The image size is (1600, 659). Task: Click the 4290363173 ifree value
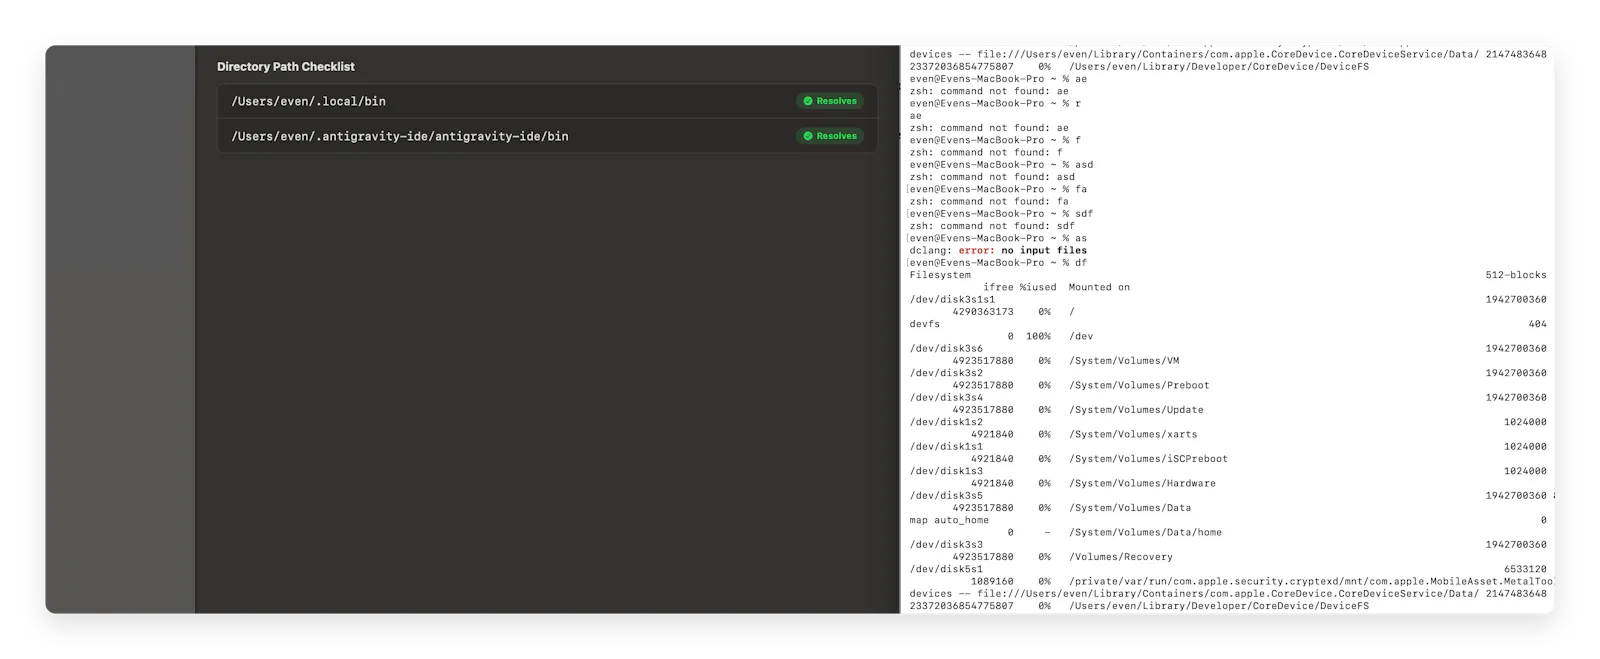click(x=983, y=311)
